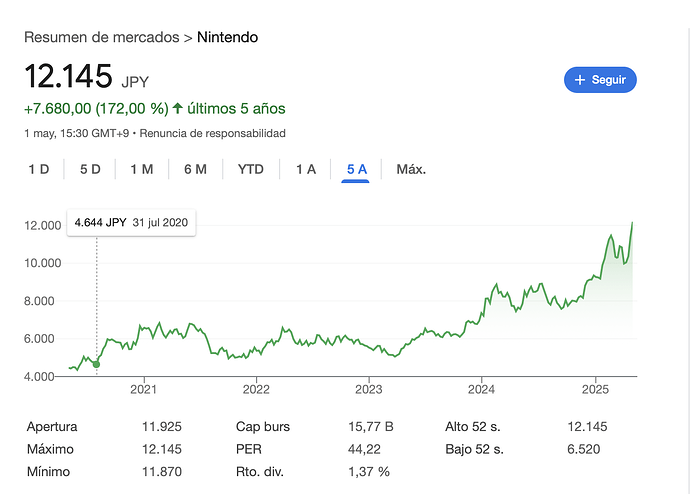The width and height of the screenshot is (690, 494).
Task: Switch to the 6 M range tab
Action: click(195, 169)
